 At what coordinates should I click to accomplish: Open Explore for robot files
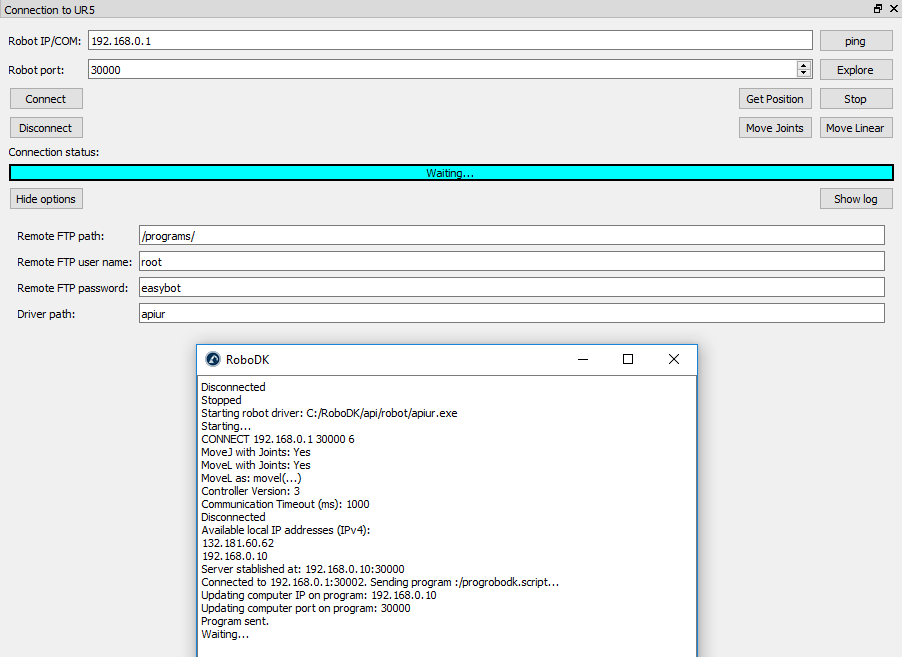click(855, 70)
